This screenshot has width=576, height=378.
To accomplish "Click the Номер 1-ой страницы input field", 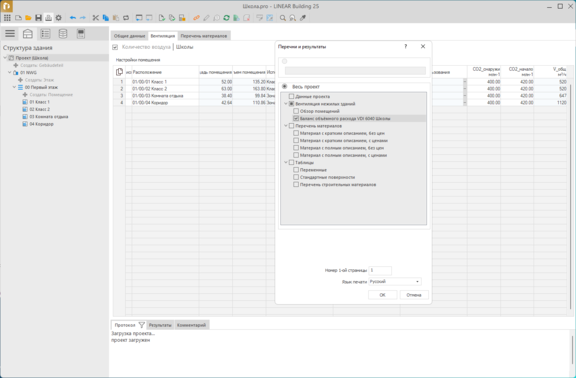I will pyautogui.click(x=380, y=270).
